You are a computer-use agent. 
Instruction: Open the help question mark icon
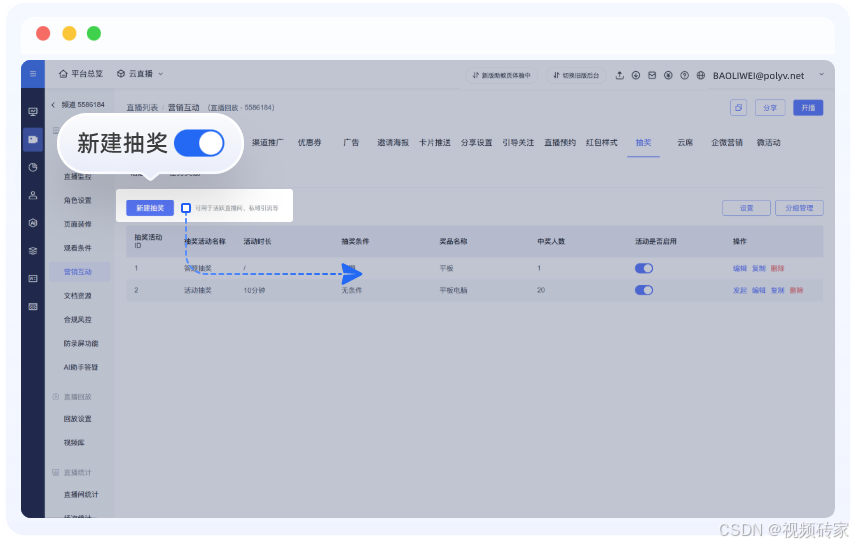[x=684, y=76]
